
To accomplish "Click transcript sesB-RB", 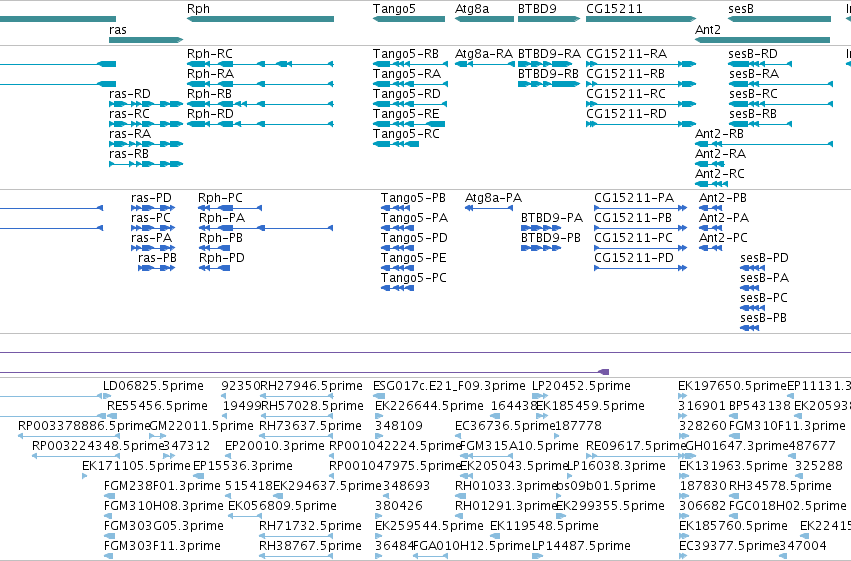I will click(753, 114).
